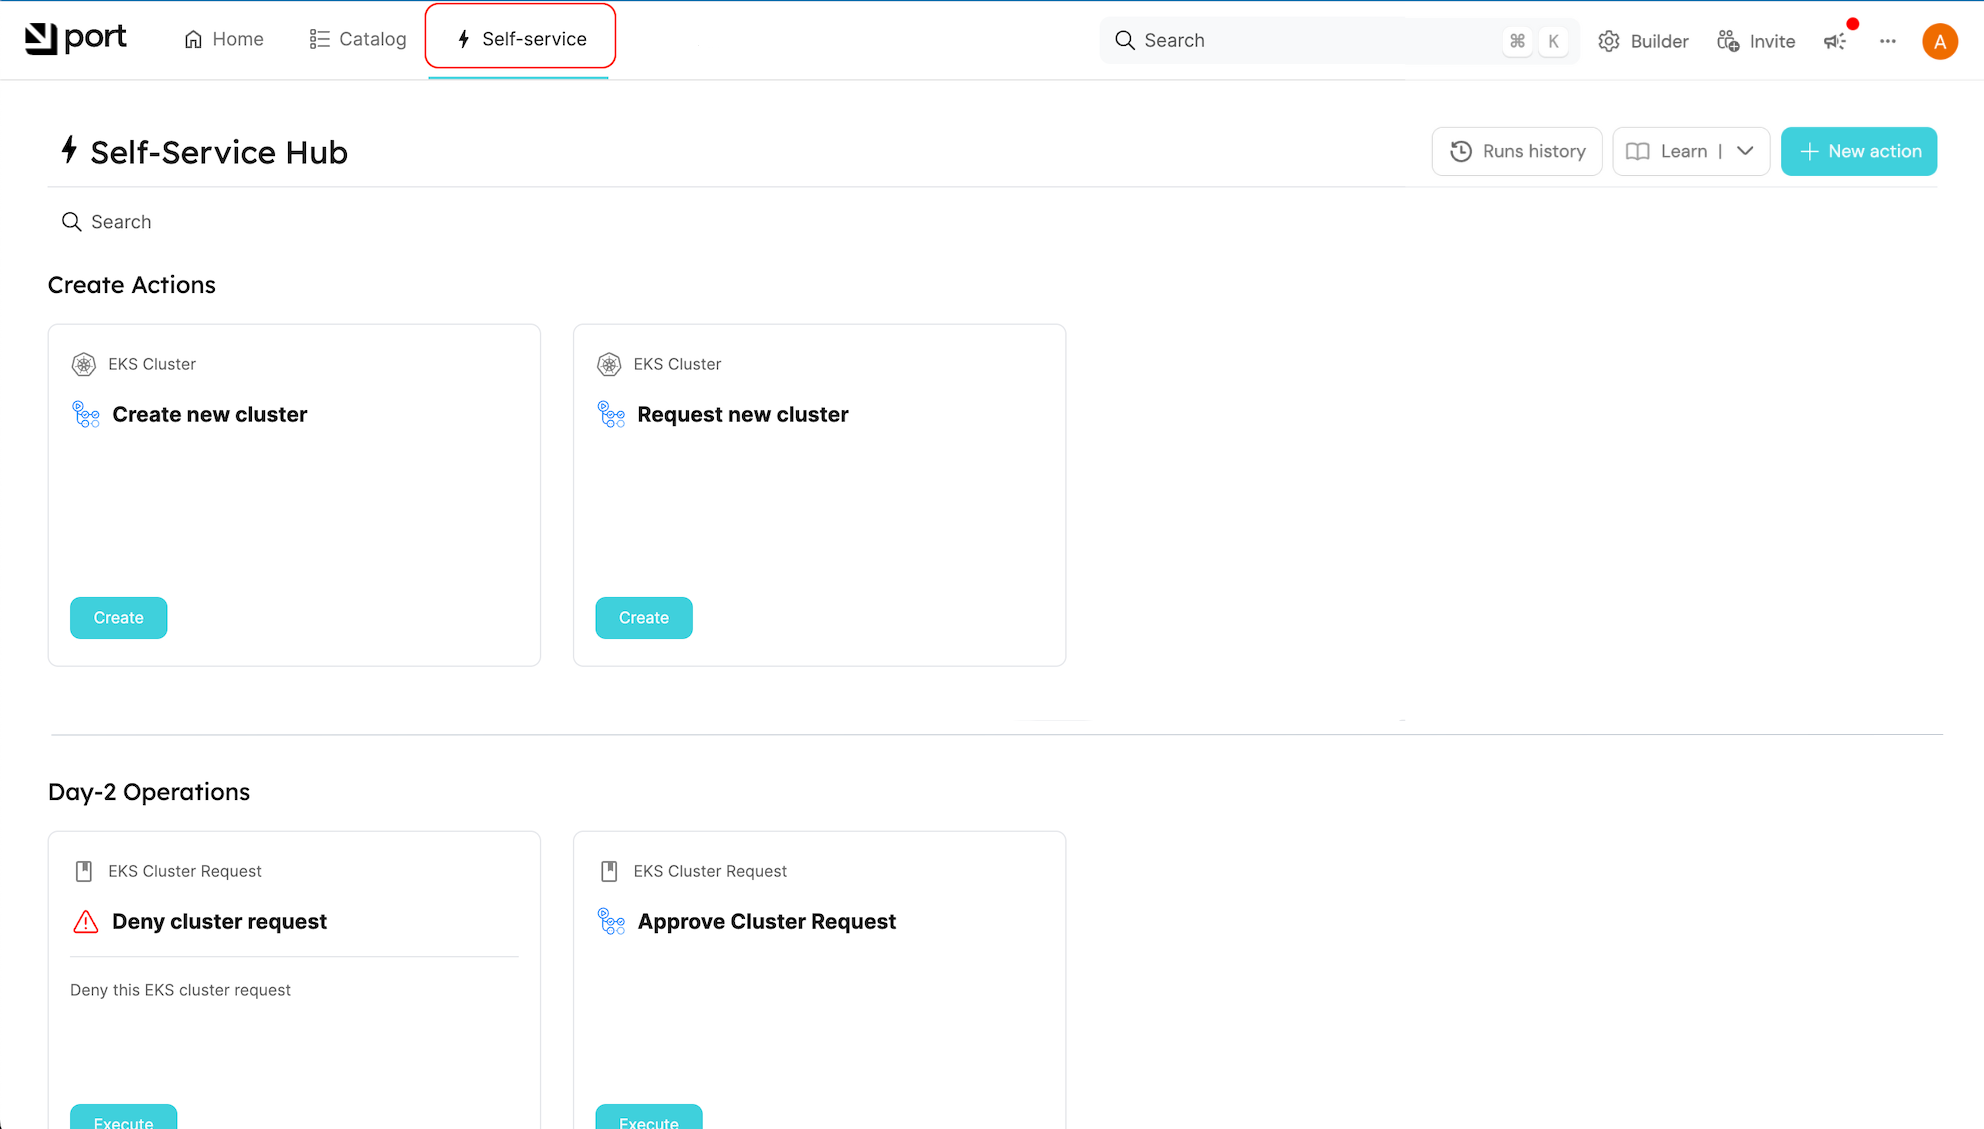
Task: Click the Self-Service Hub search field
Action: pyautogui.click(x=121, y=222)
